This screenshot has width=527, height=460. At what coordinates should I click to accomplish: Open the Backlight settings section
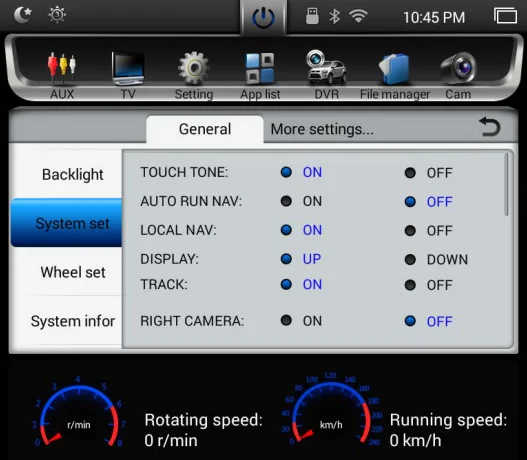pyautogui.click(x=73, y=174)
